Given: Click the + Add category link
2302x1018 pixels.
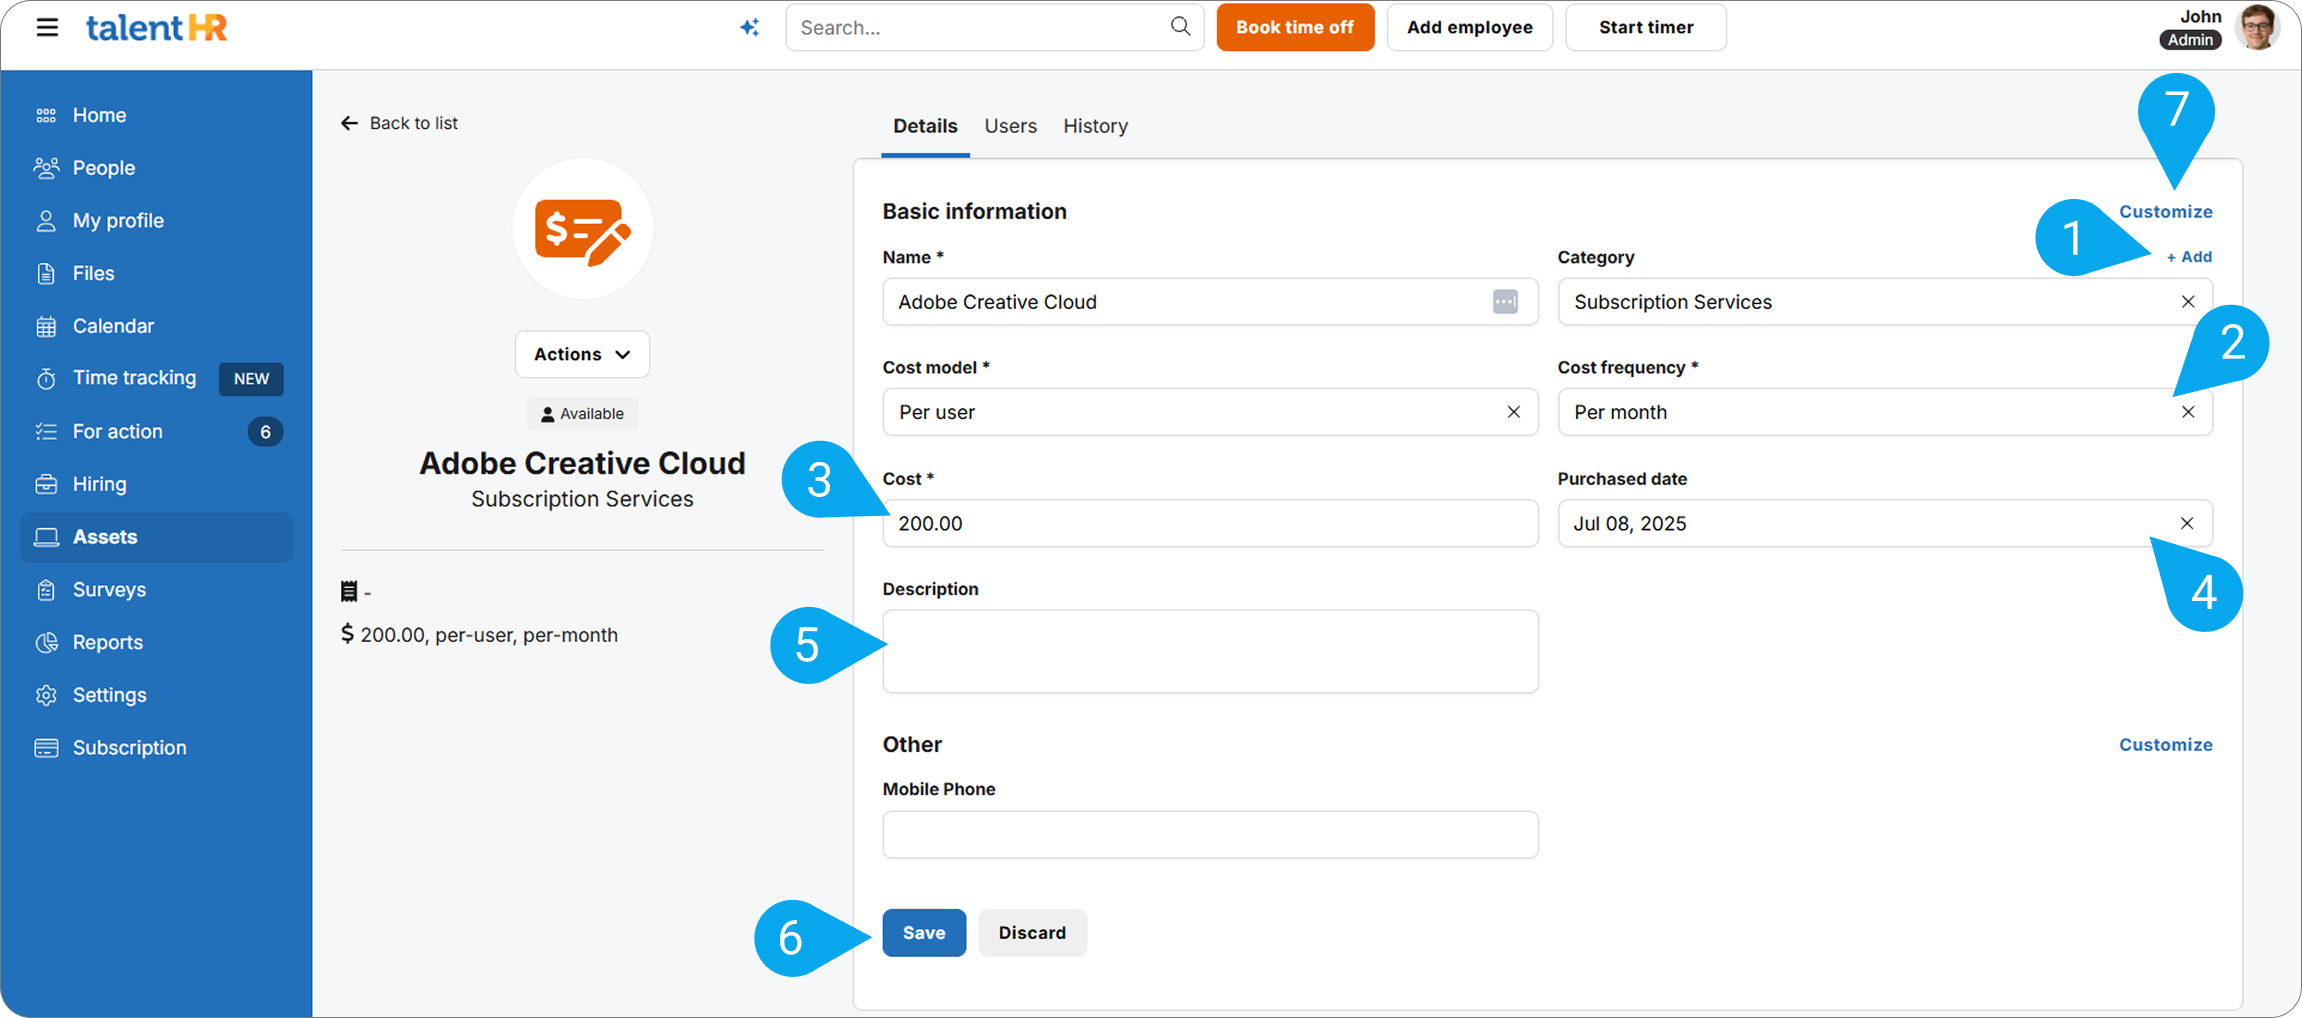Looking at the screenshot, I should pyautogui.click(x=2189, y=257).
